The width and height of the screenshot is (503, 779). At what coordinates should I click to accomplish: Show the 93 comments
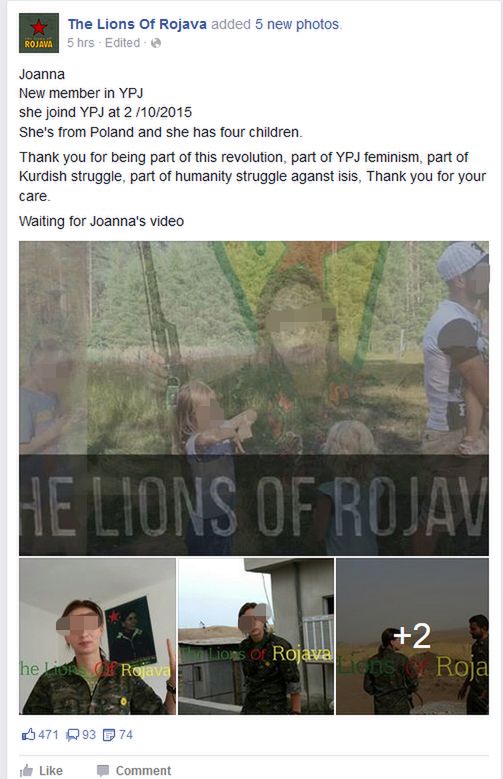click(88, 735)
